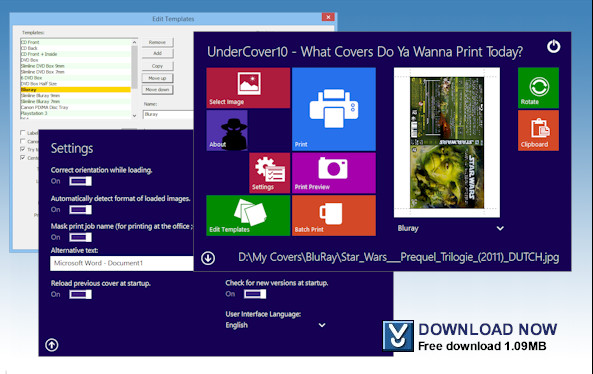
Task: Select Slimline Bluray 7mm template
Action: (x=76, y=101)
